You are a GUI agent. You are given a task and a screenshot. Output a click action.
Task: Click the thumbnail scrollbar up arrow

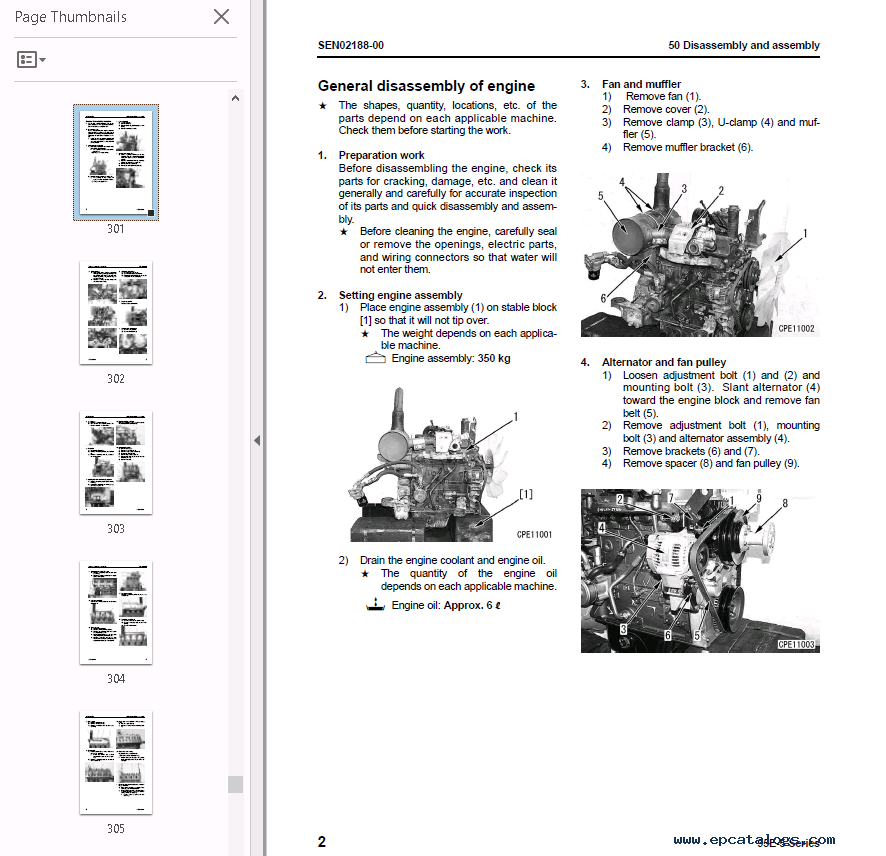coord(236,98)
